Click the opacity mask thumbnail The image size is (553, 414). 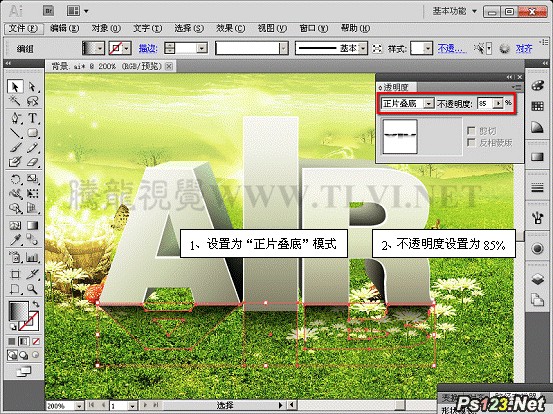click(x=400, y=136)
